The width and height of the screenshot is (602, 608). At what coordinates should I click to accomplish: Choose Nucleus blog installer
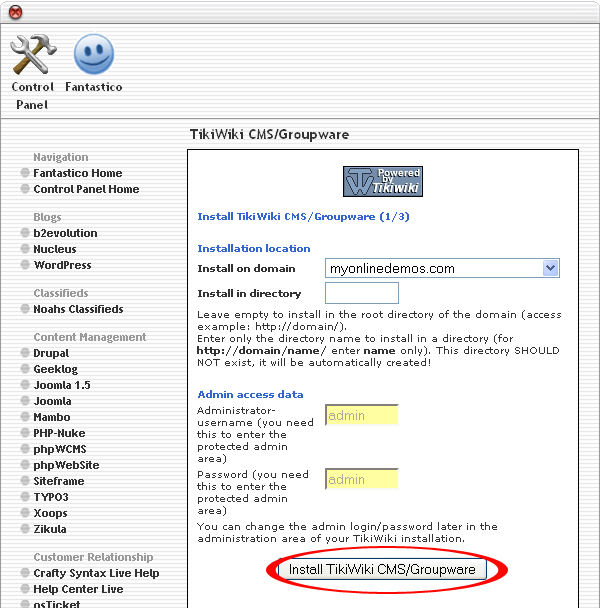pos(55,249)
